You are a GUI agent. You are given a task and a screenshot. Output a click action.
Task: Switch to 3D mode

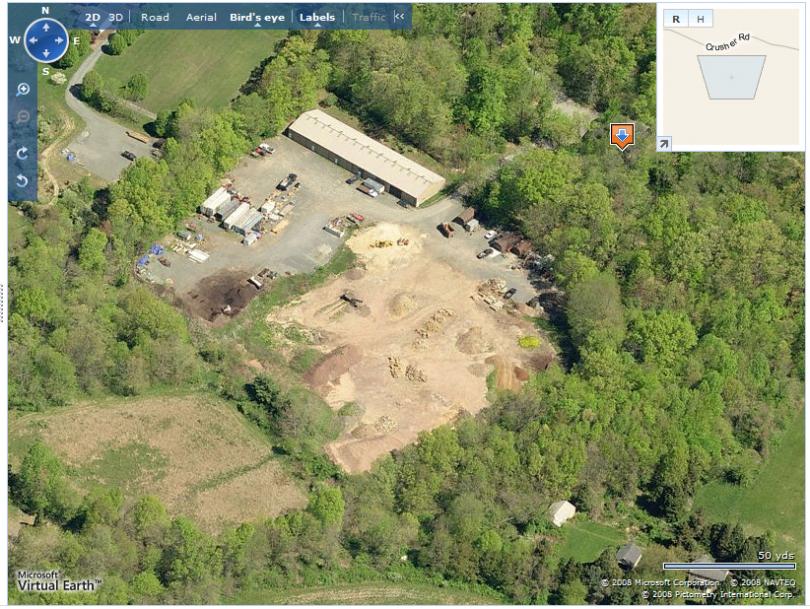point(116,17)
